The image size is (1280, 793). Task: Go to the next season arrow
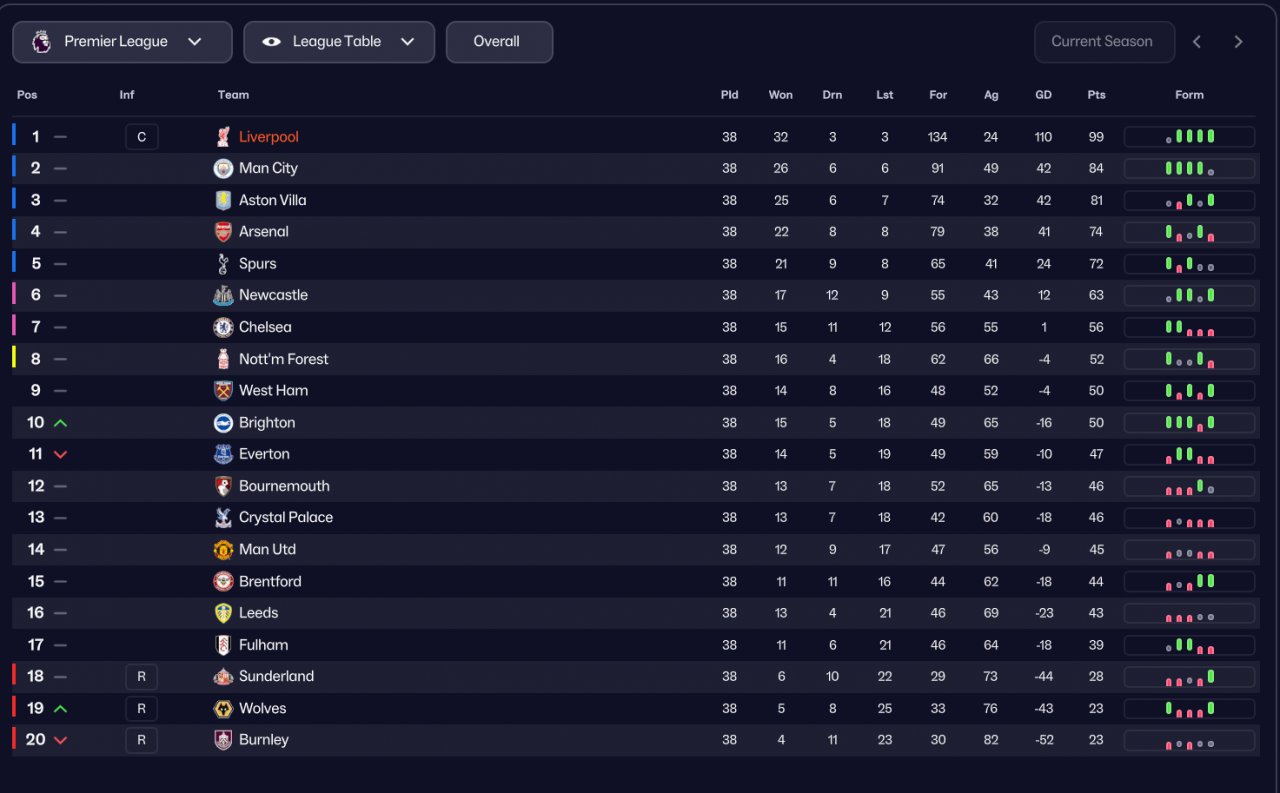click(1238, 42)
